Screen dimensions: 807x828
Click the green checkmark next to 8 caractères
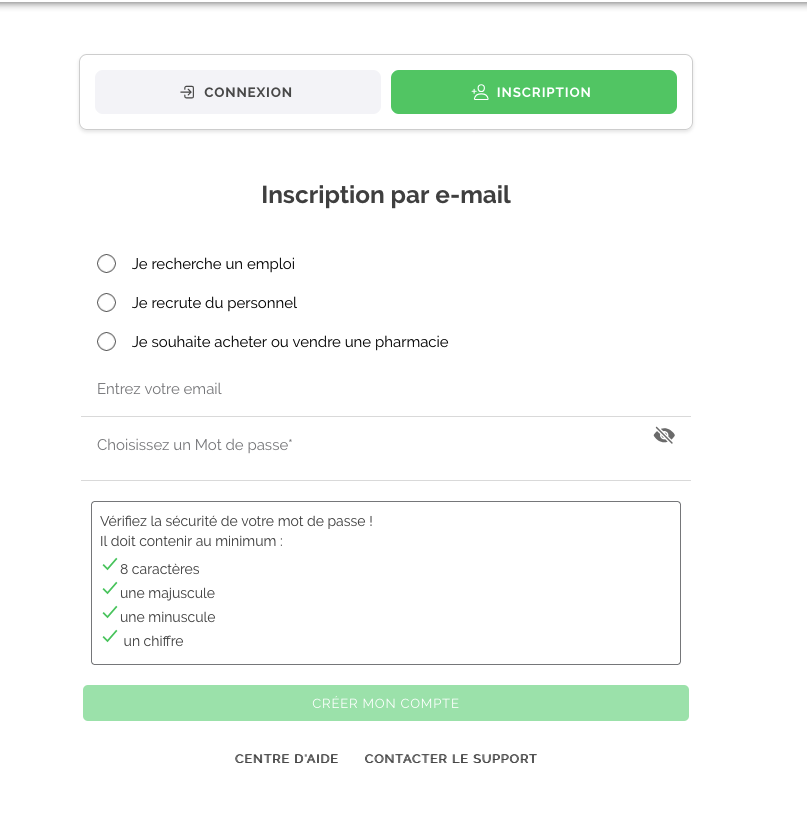tap(109, 565)
